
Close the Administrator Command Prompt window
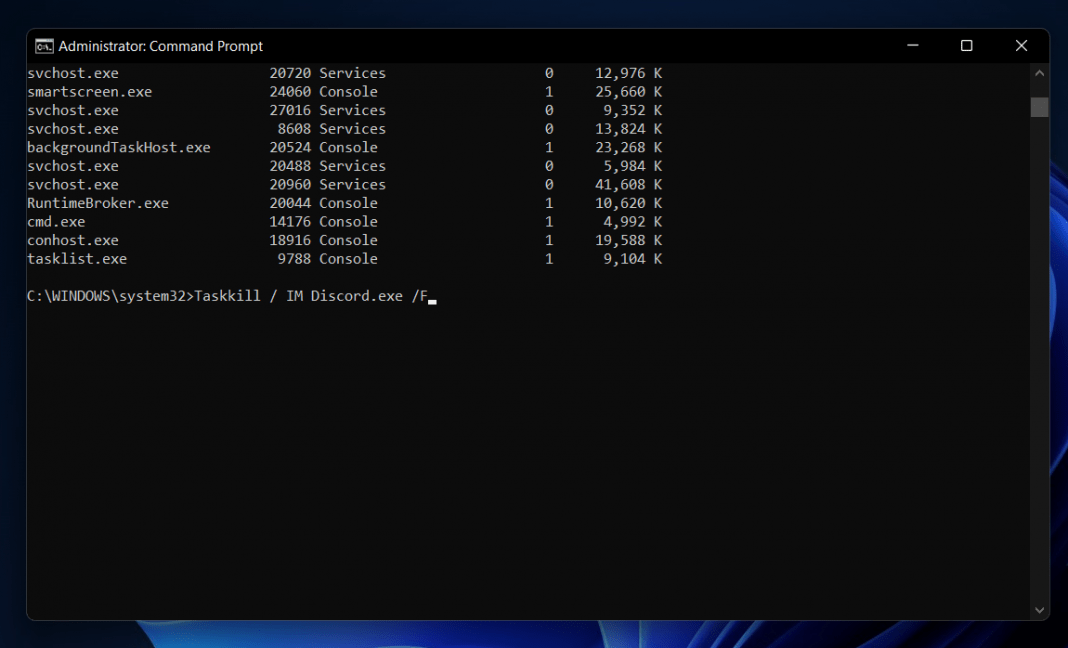point(1021,46)
